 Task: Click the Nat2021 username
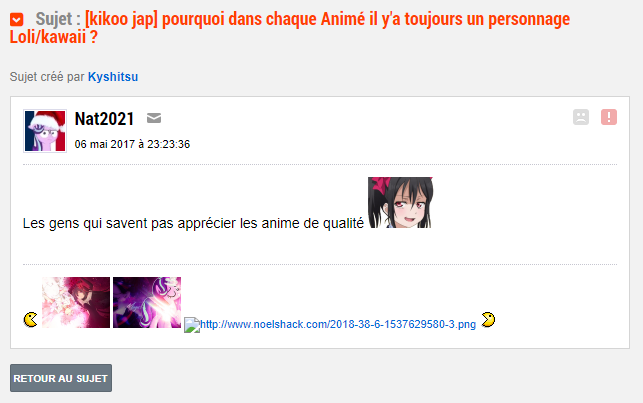104,119
